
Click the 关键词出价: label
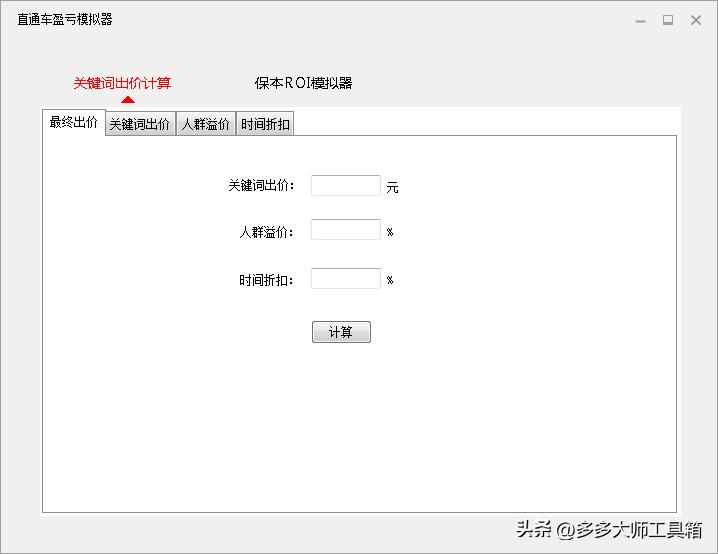point(261,185)
